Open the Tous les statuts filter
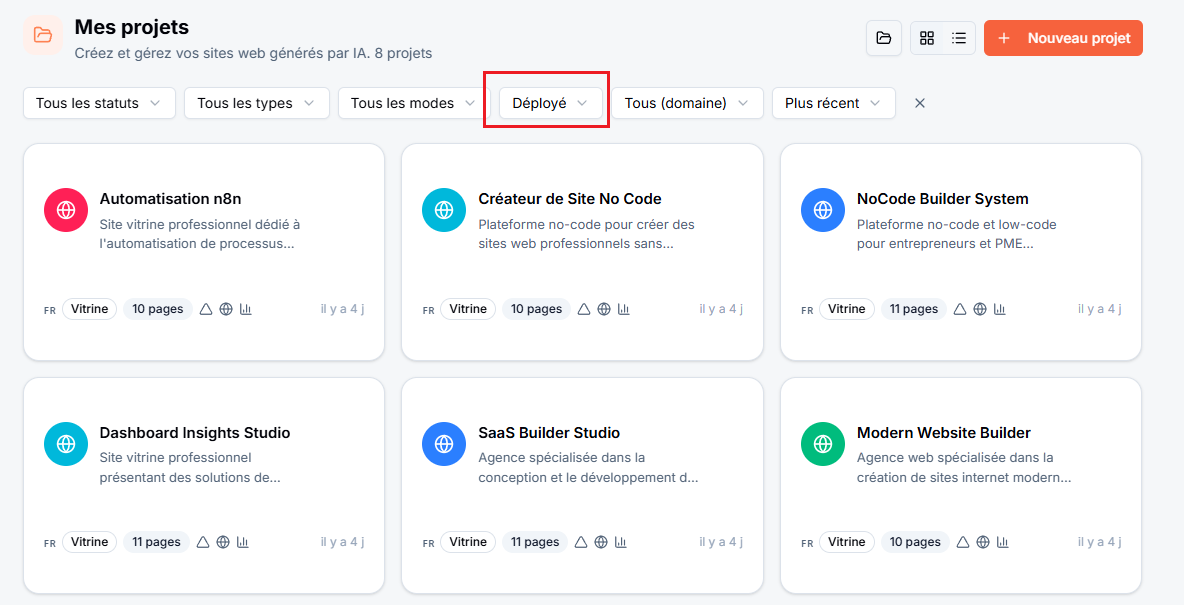Image resolution: width=1184 pixels, height=605 pixels. pos(100,103)
